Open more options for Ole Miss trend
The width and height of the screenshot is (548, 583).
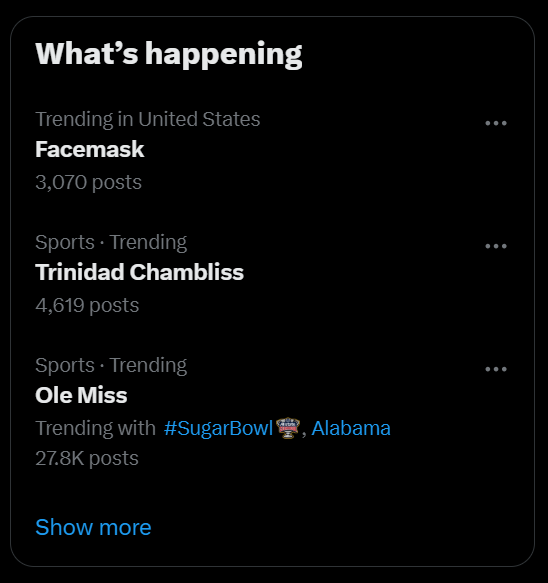[x=496, y=369]
